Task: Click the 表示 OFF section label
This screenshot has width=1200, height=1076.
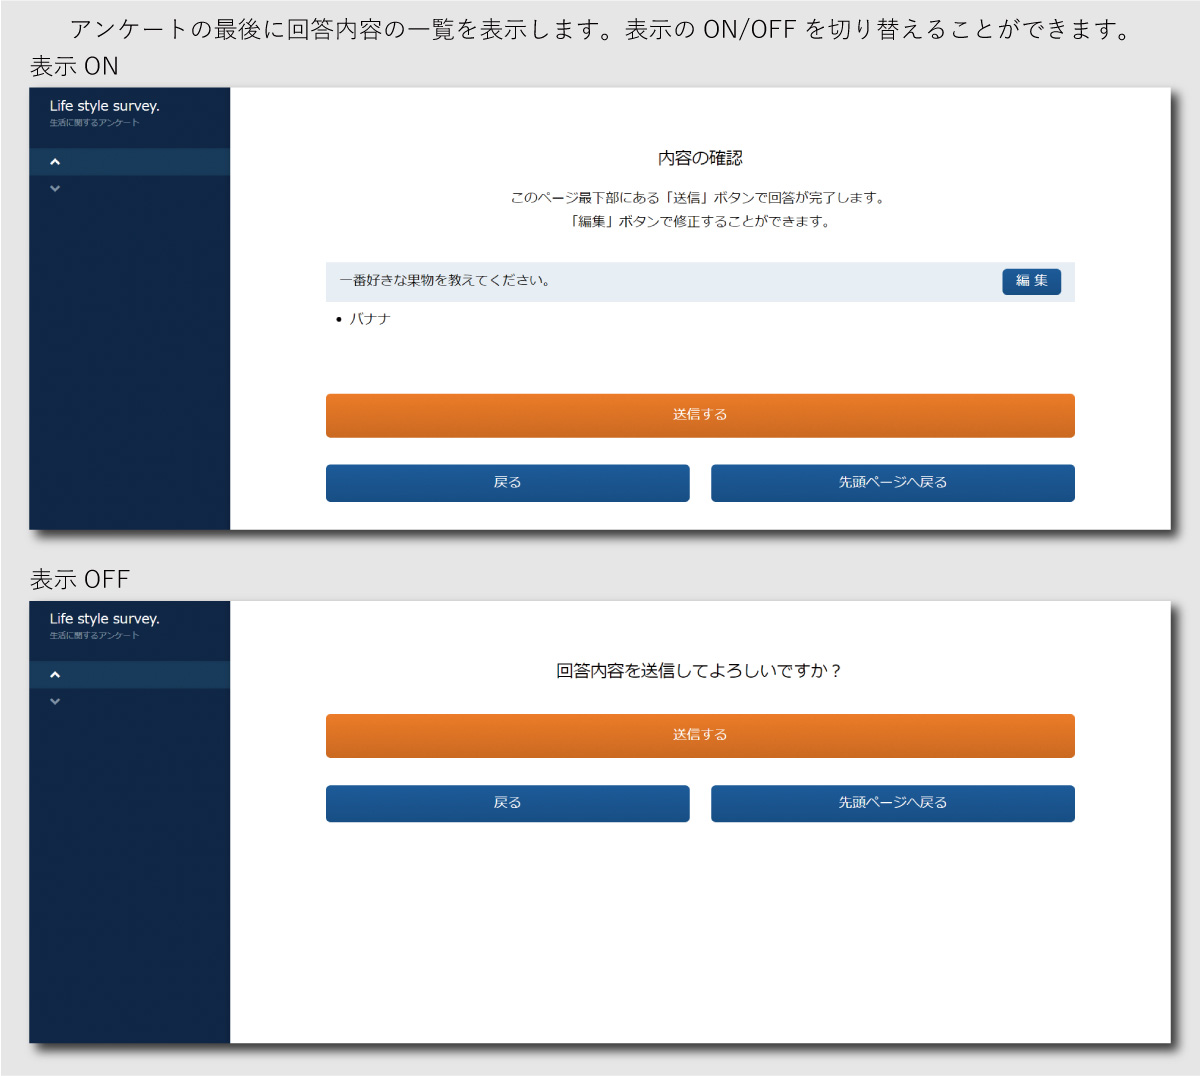Action: click(80, 580)
